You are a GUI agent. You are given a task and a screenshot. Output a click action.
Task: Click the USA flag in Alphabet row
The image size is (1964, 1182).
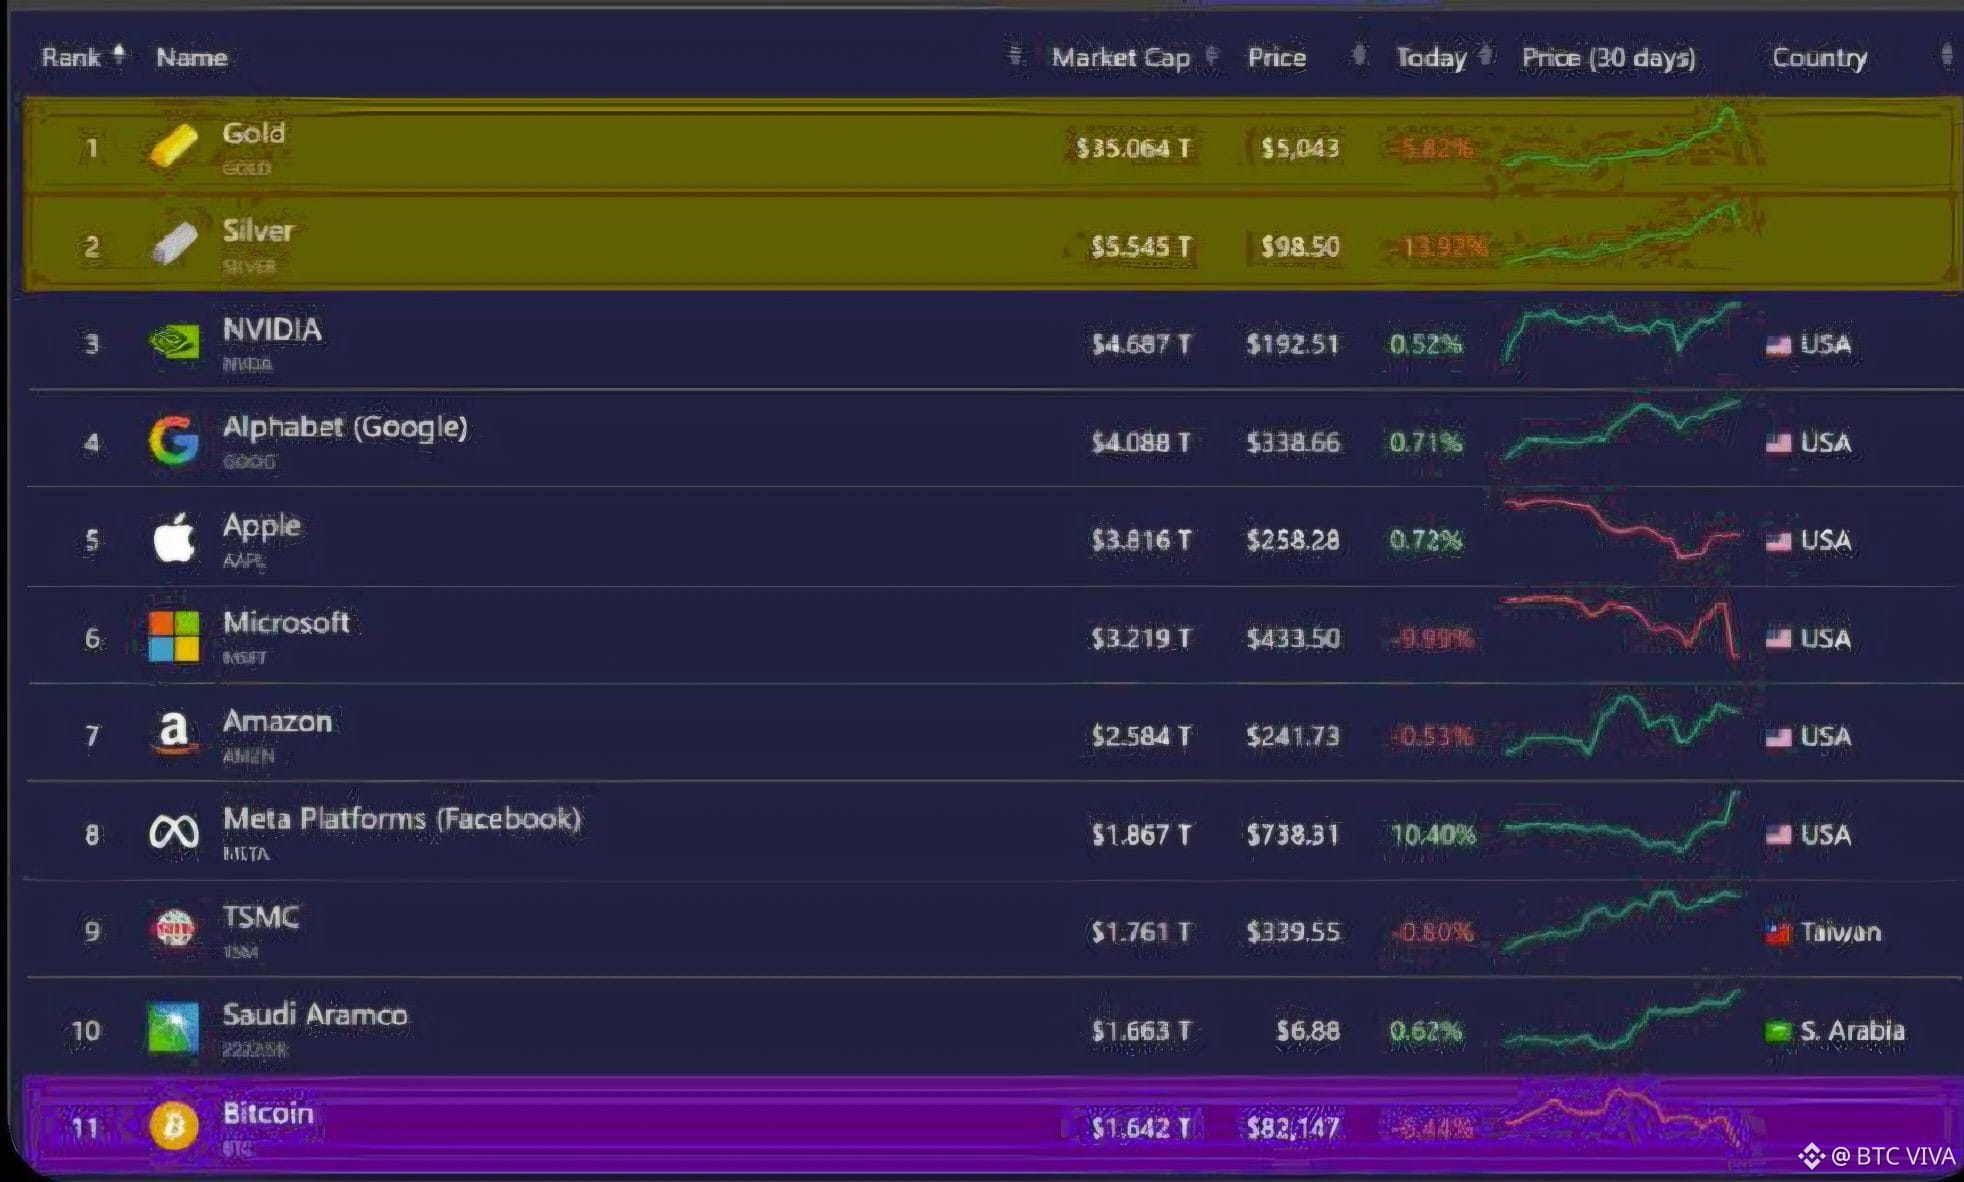tap(1778, 443)
